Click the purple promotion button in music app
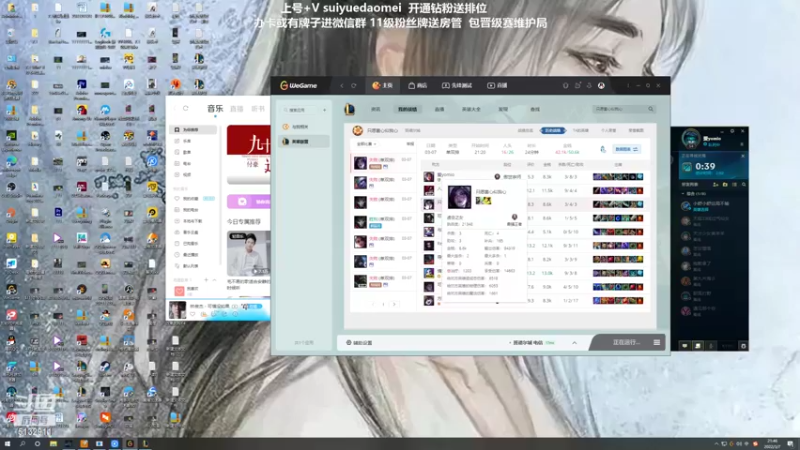 248,202
